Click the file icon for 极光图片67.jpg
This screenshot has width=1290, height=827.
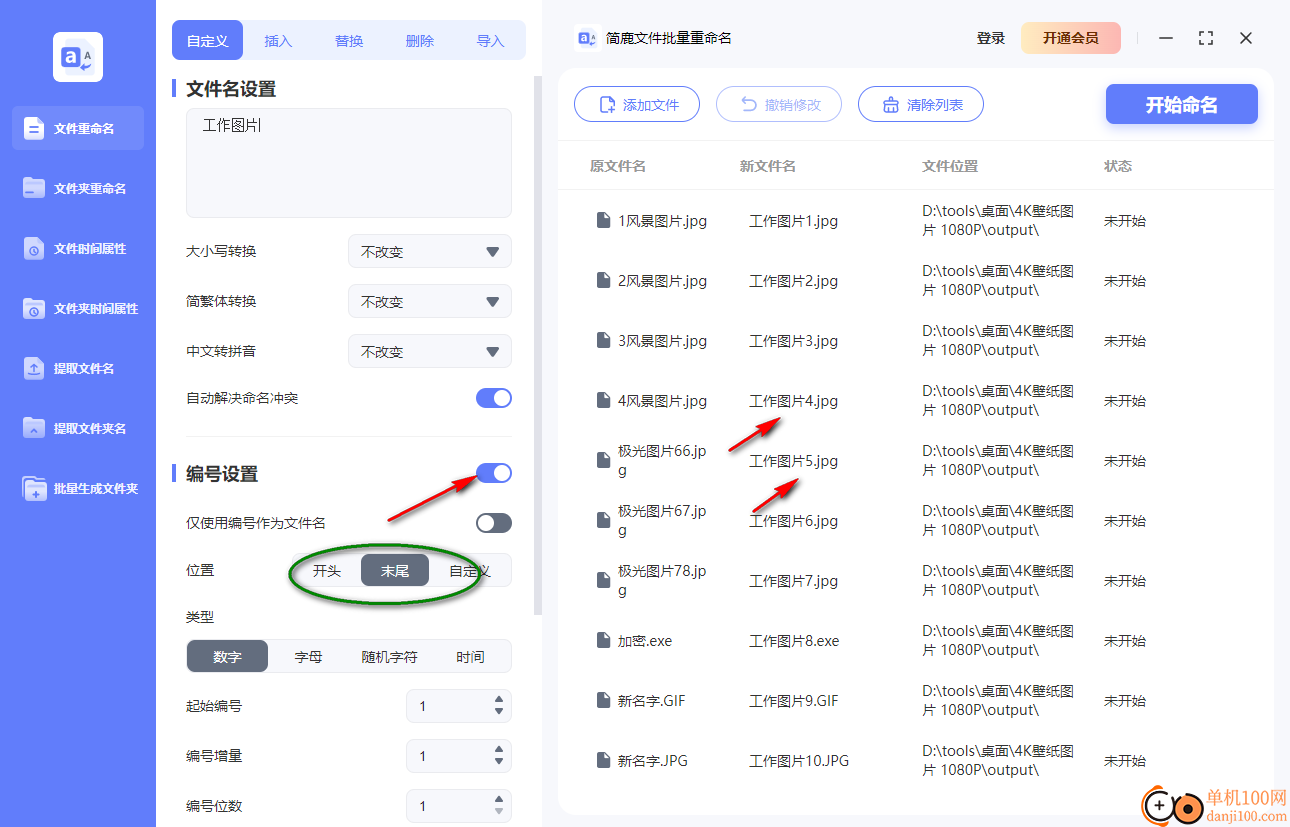click(x=603, y=520)
